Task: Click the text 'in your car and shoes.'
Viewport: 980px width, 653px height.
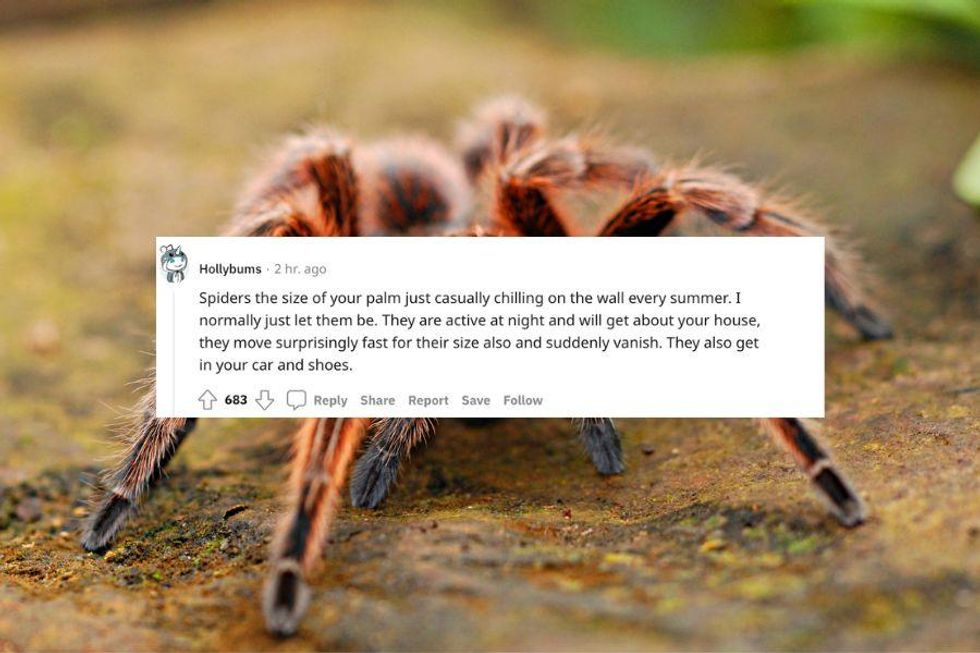Action: pyautogui.click(x=276, y=365)
